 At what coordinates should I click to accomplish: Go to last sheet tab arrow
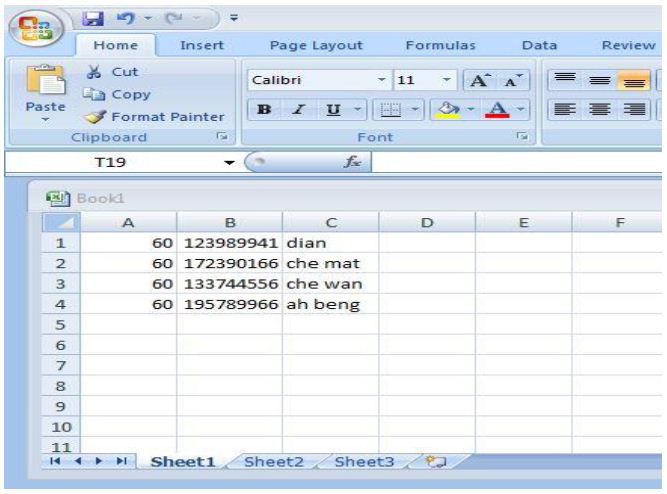tap(122, 461)
